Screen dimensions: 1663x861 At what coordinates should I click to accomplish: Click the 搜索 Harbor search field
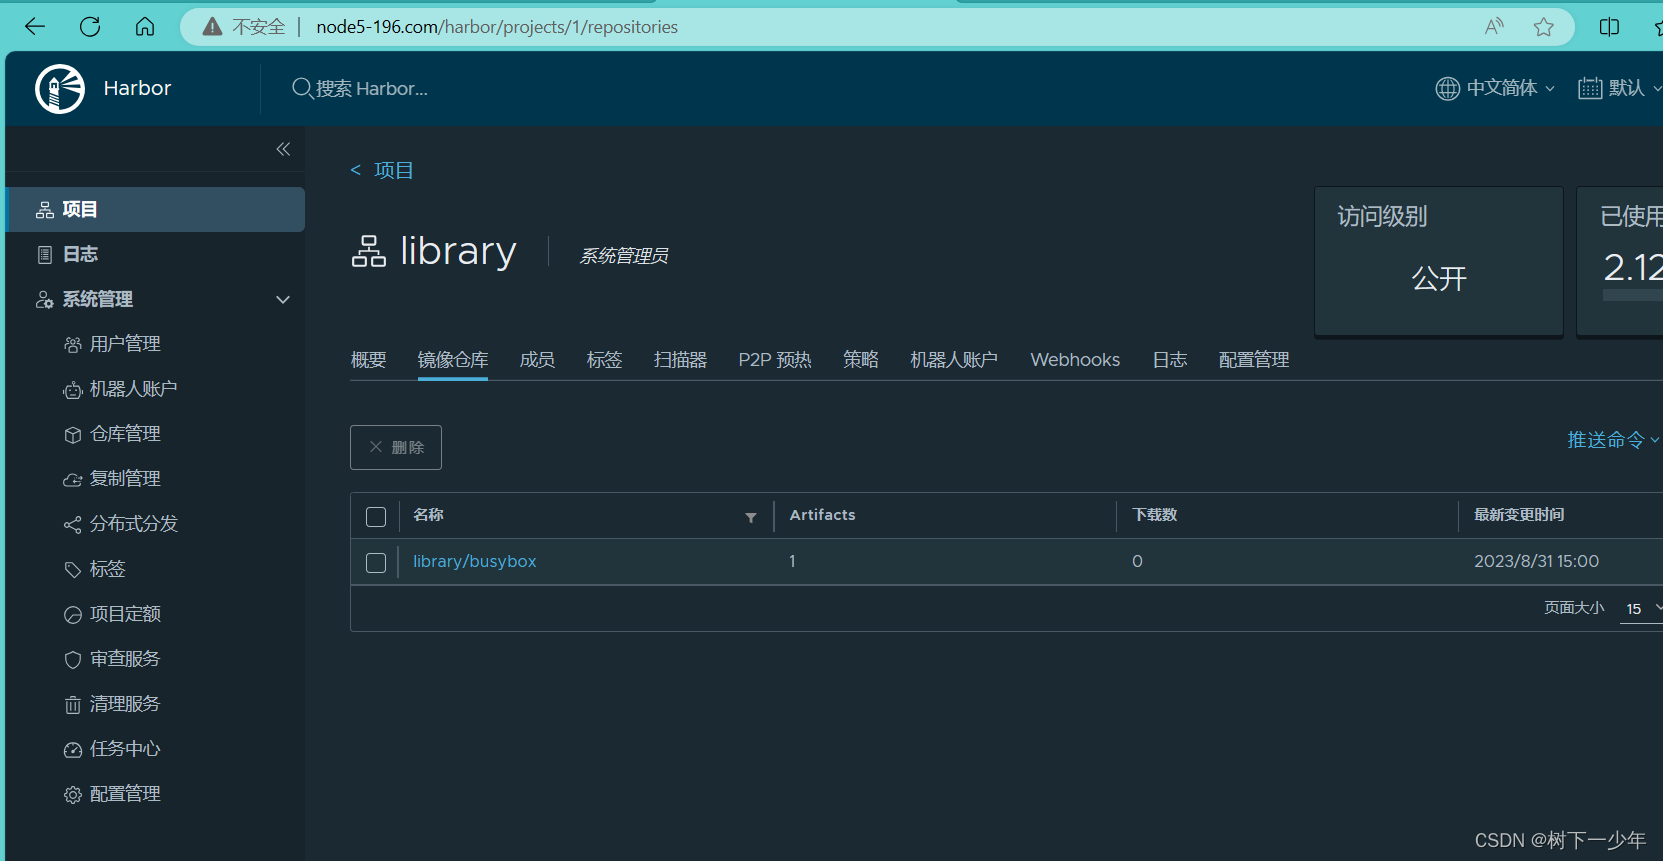(x=372, y=89)
